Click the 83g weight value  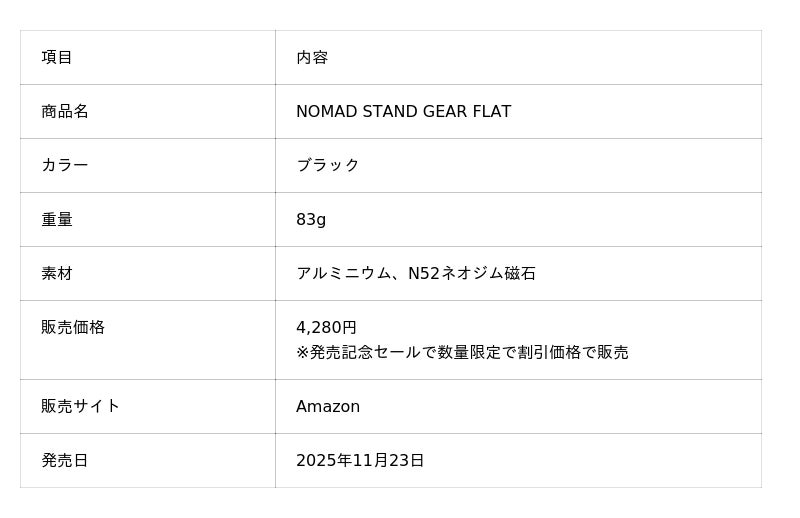click(x=311, y=219)
